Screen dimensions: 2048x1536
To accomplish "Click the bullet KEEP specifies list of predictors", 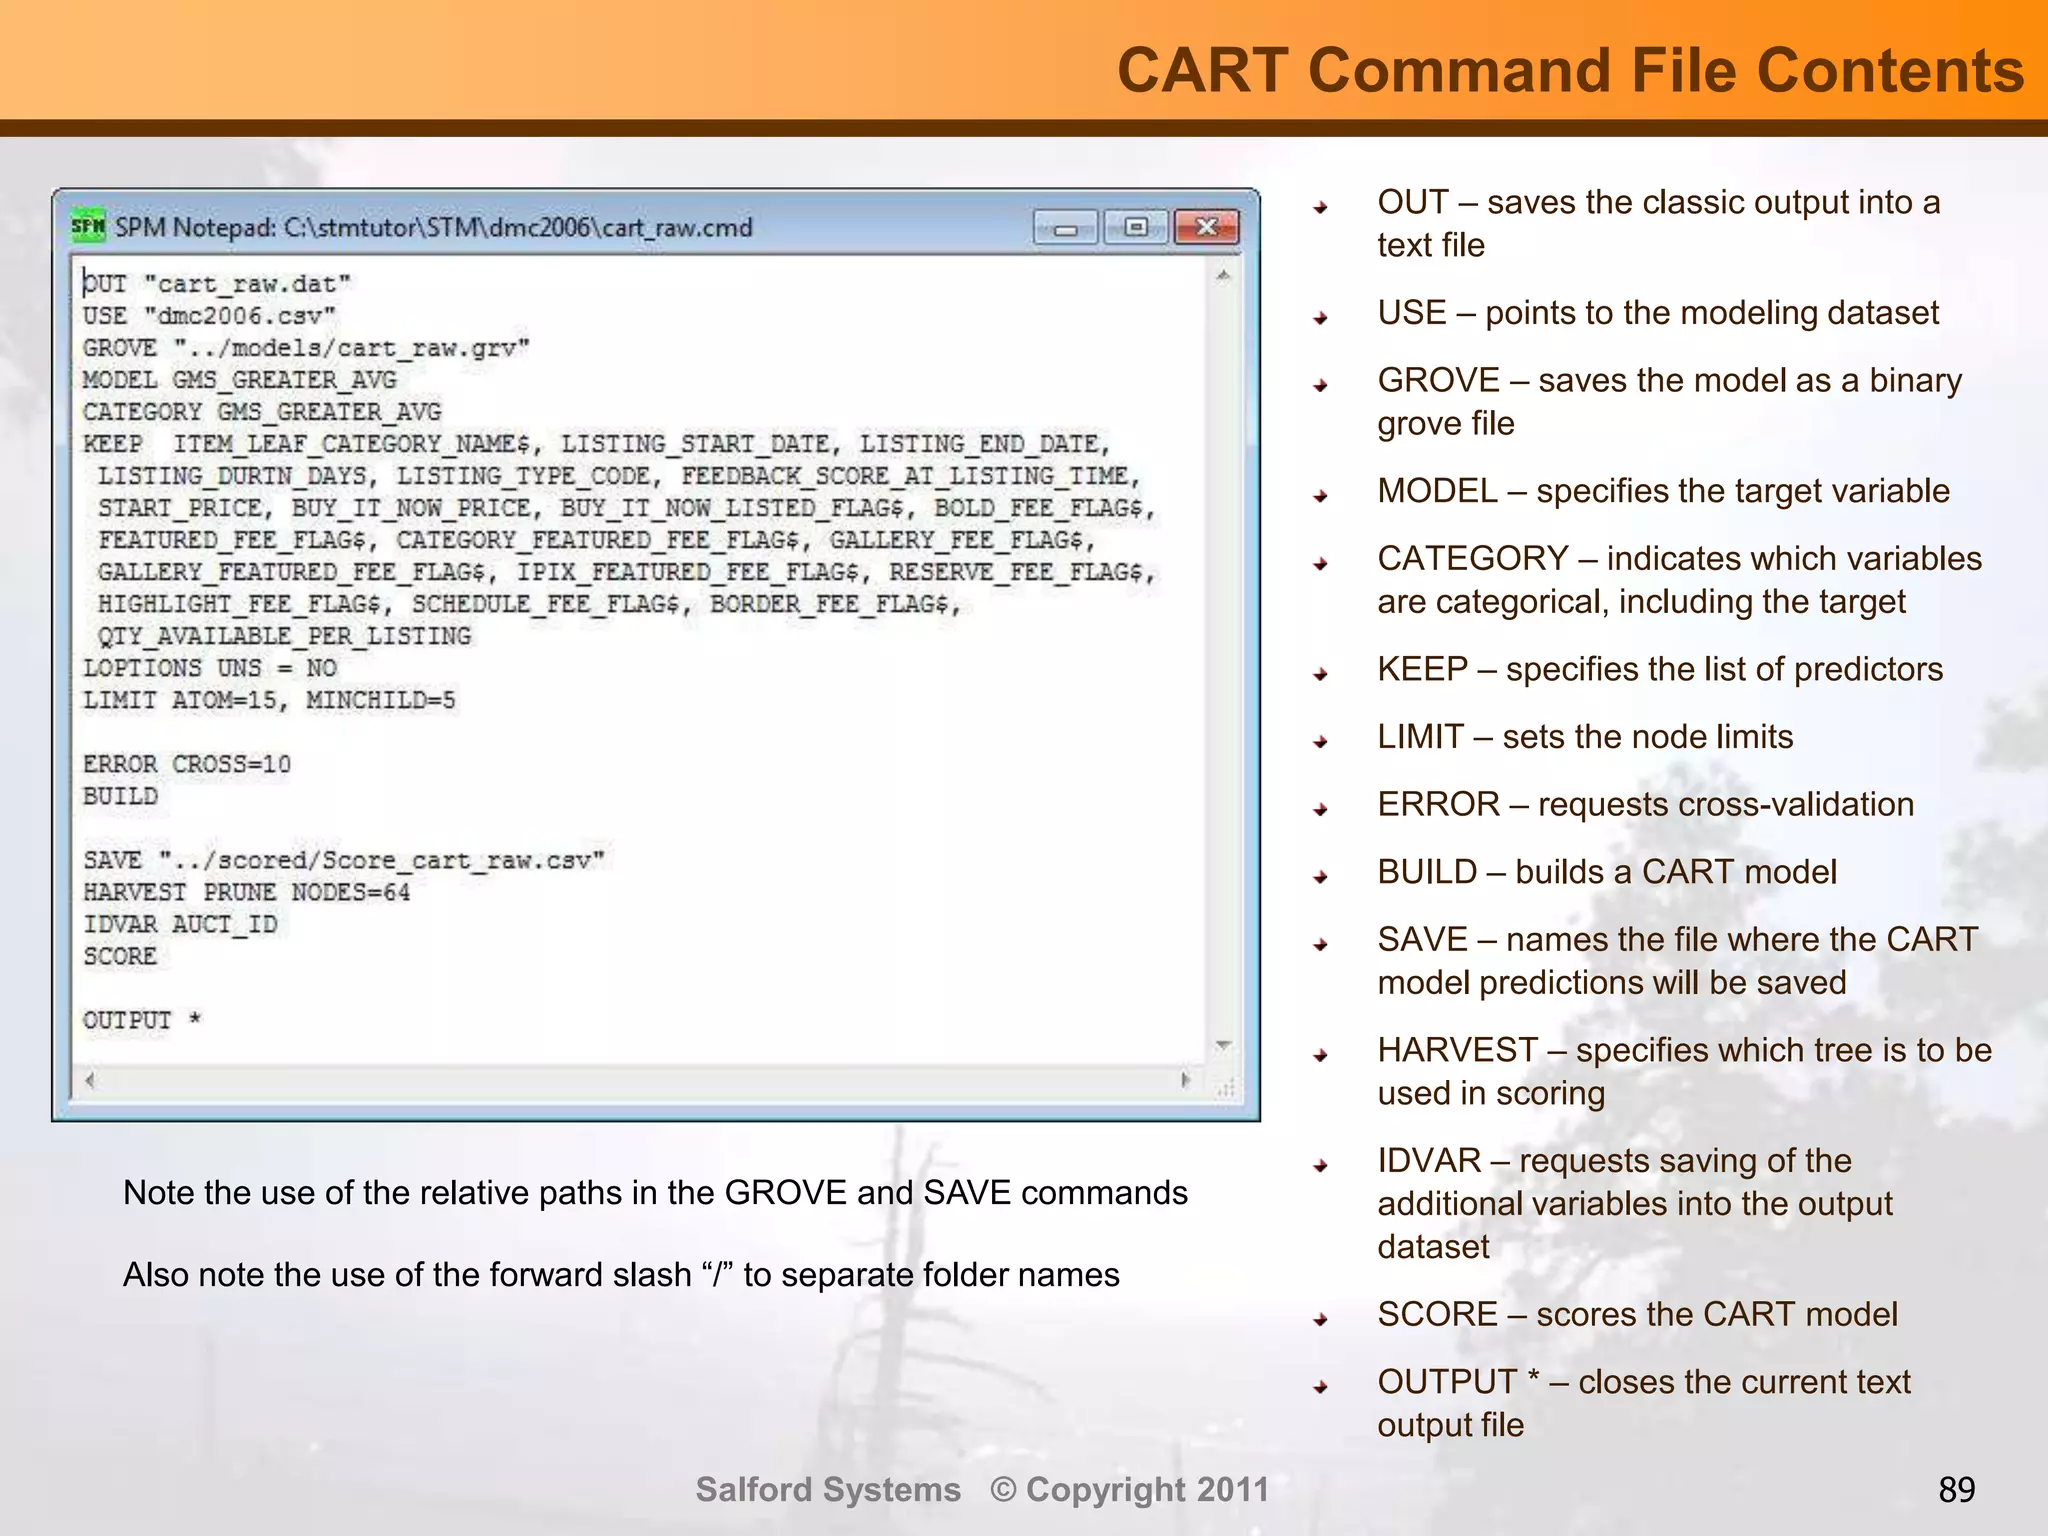I will 1660,669.
